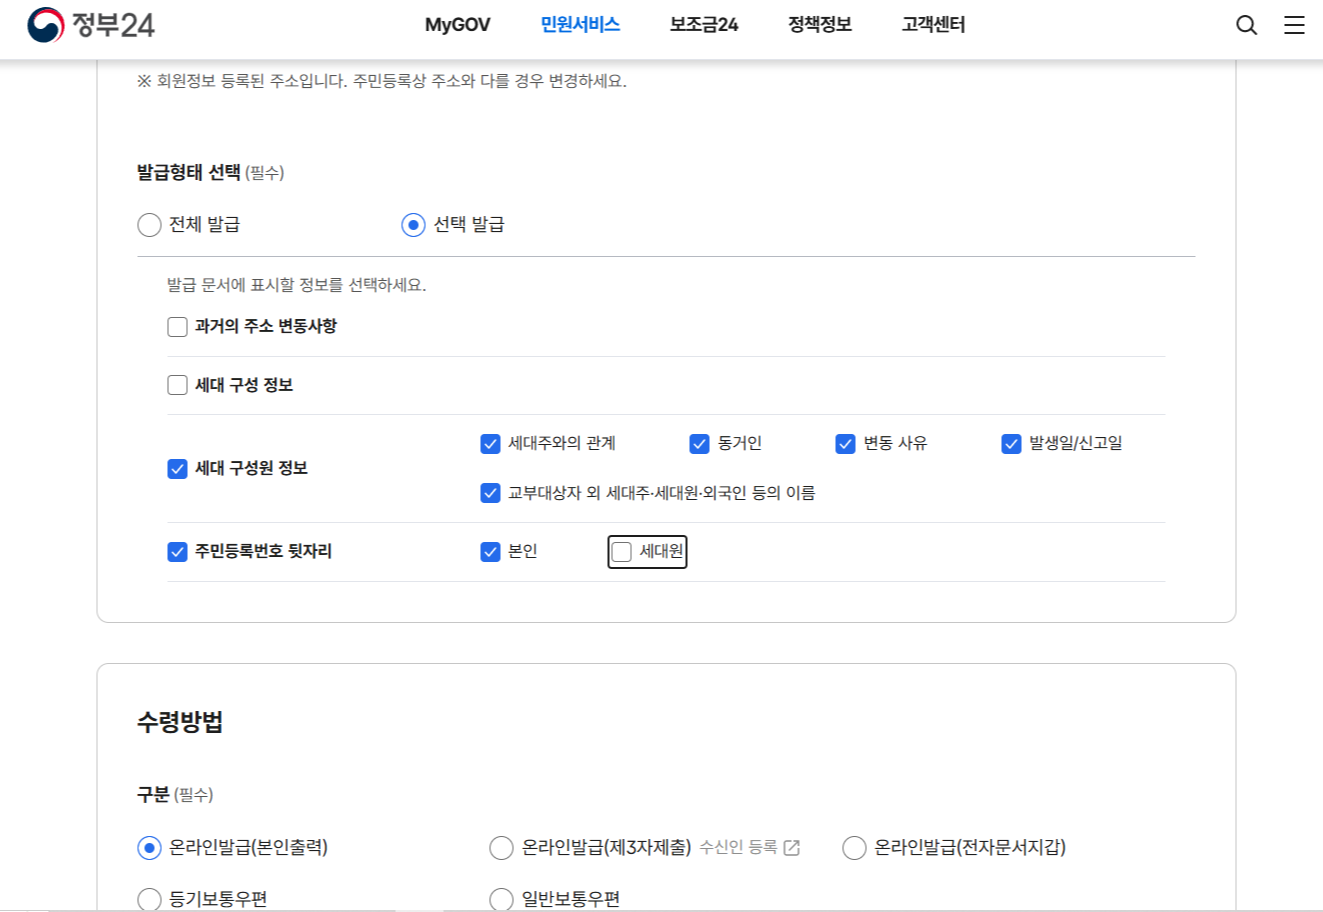Screen dimensions: 1323x912
Task: Uncheck 세대 구성원 정보 checkbox
Action: (178, 469)
